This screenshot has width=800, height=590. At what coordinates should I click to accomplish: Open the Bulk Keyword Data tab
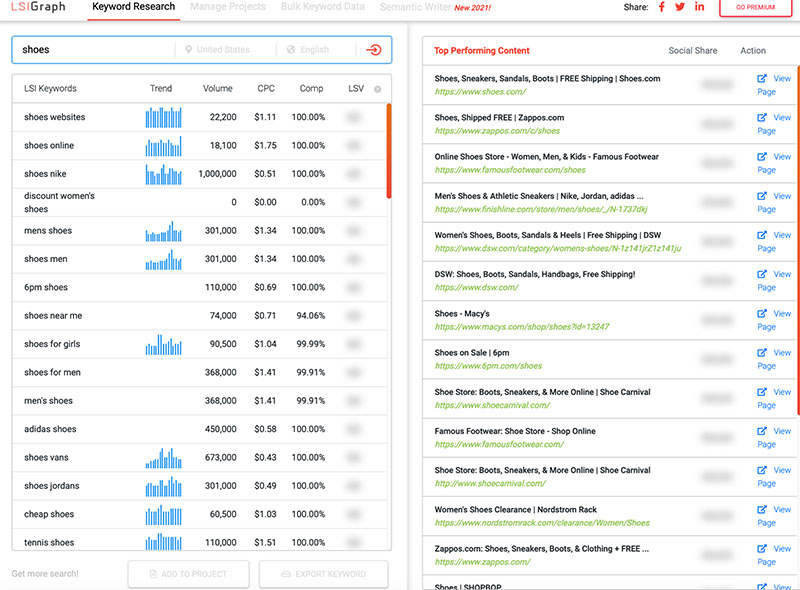[322, 7]
